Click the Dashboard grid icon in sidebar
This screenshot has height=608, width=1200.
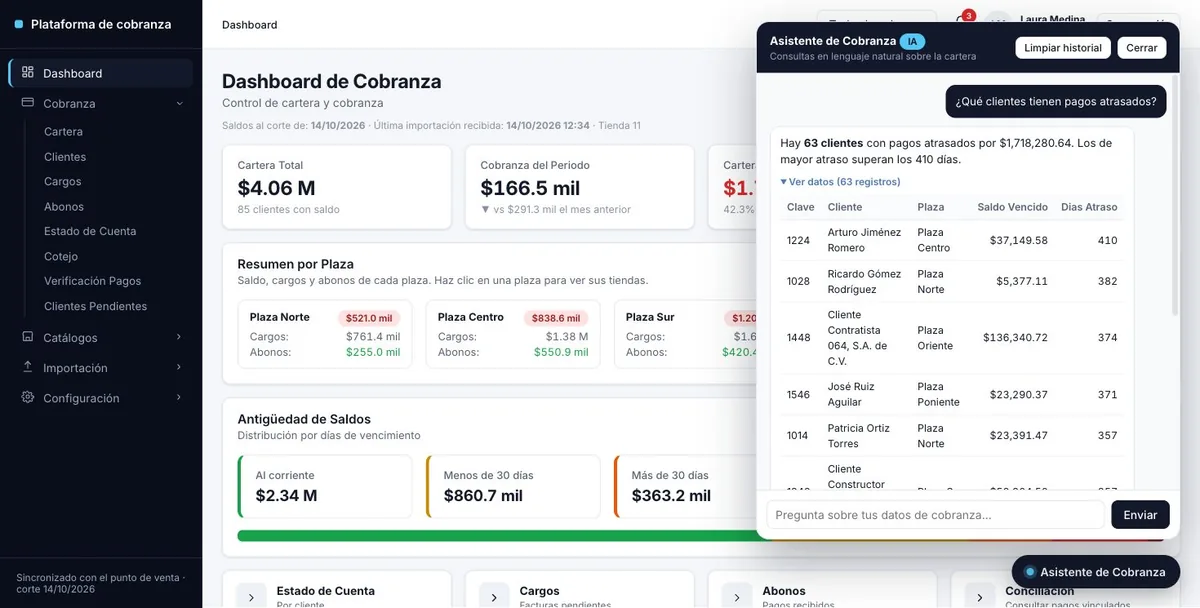[x=27, y=73]
